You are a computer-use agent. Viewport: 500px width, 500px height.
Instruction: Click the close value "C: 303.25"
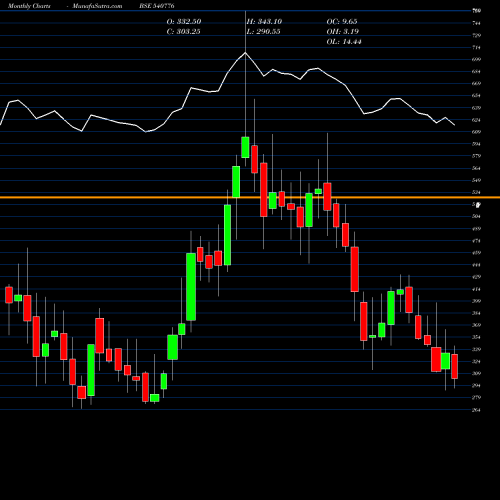tap(183, 31)
